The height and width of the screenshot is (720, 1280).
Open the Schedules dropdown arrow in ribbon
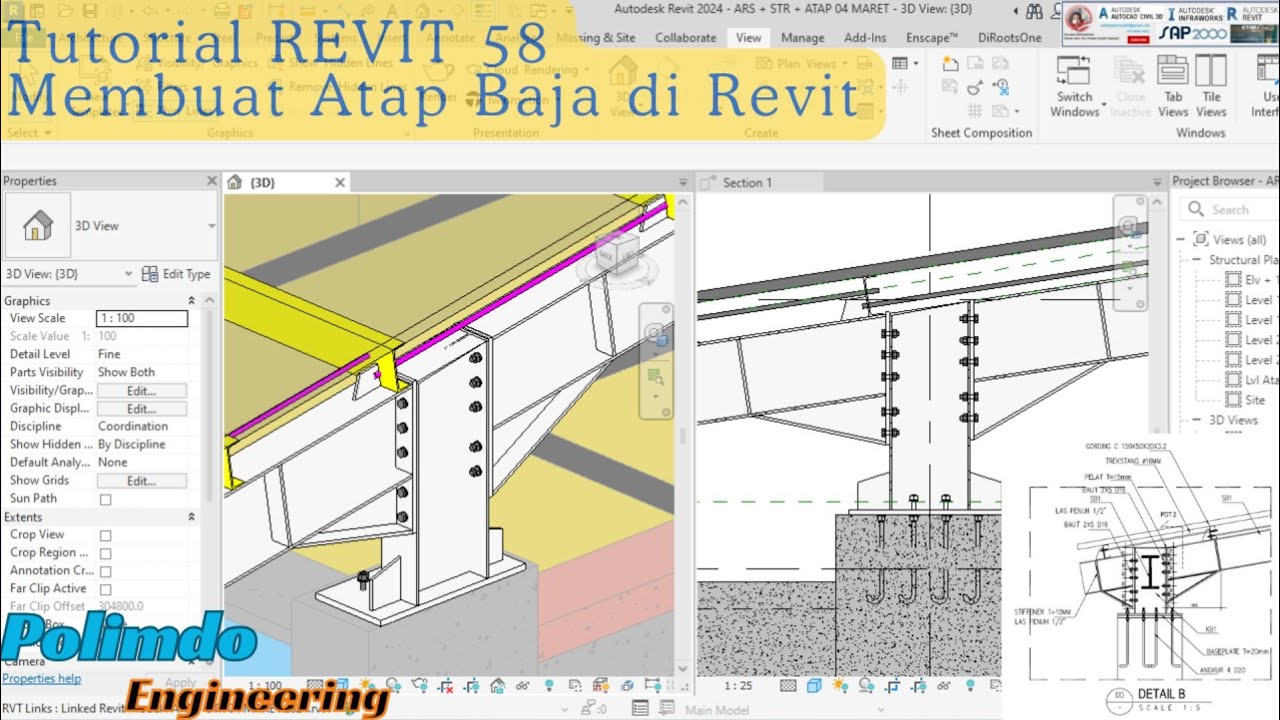coord(916,63)
